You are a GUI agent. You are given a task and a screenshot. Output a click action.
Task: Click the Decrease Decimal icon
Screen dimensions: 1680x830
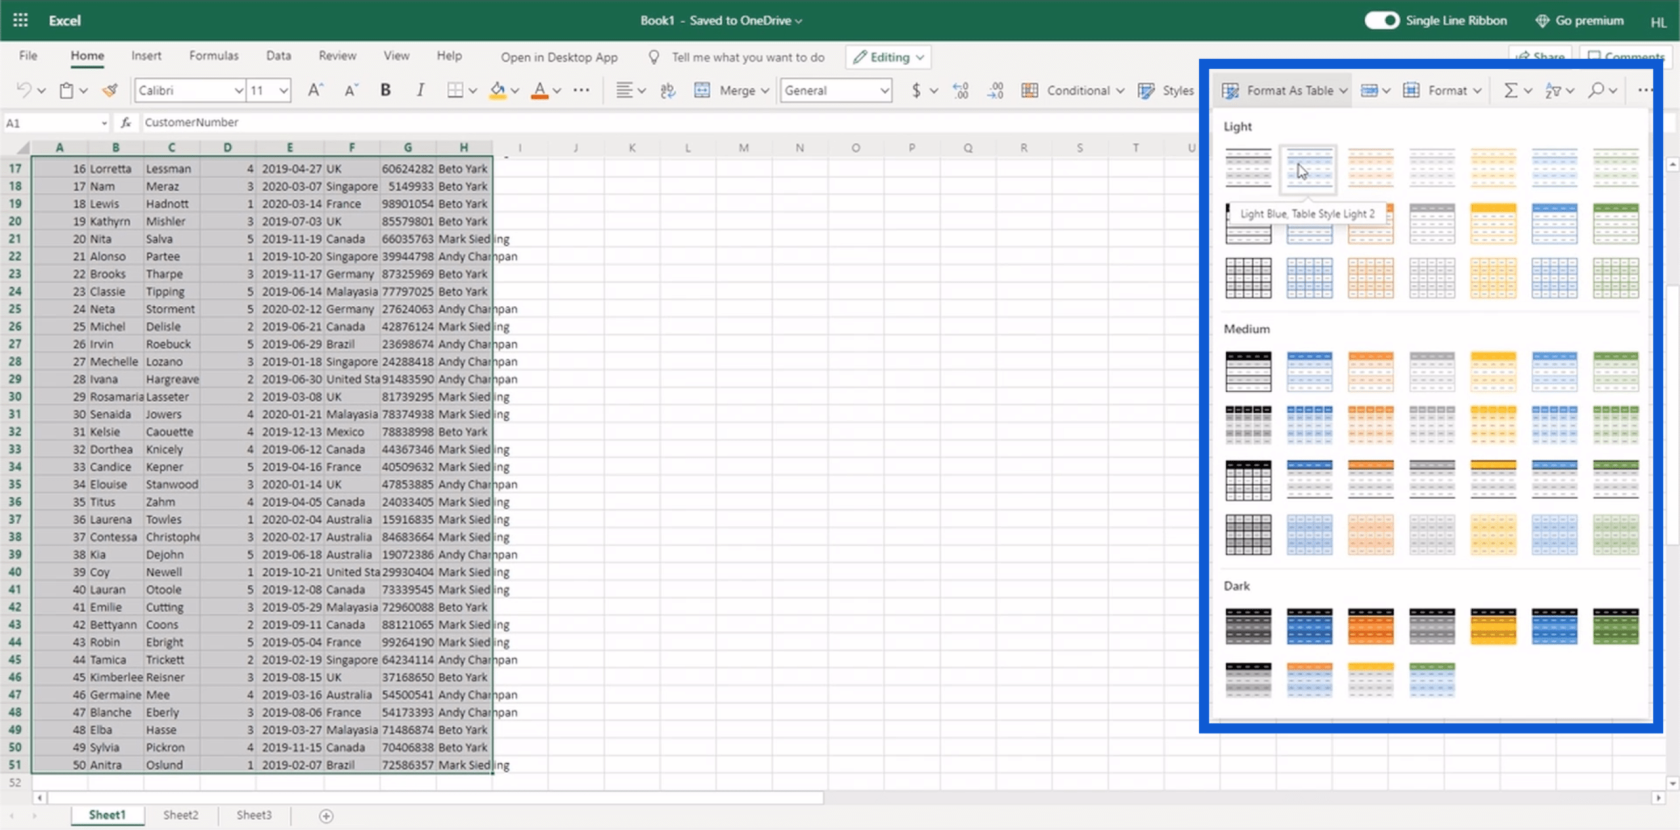(996, 90)
